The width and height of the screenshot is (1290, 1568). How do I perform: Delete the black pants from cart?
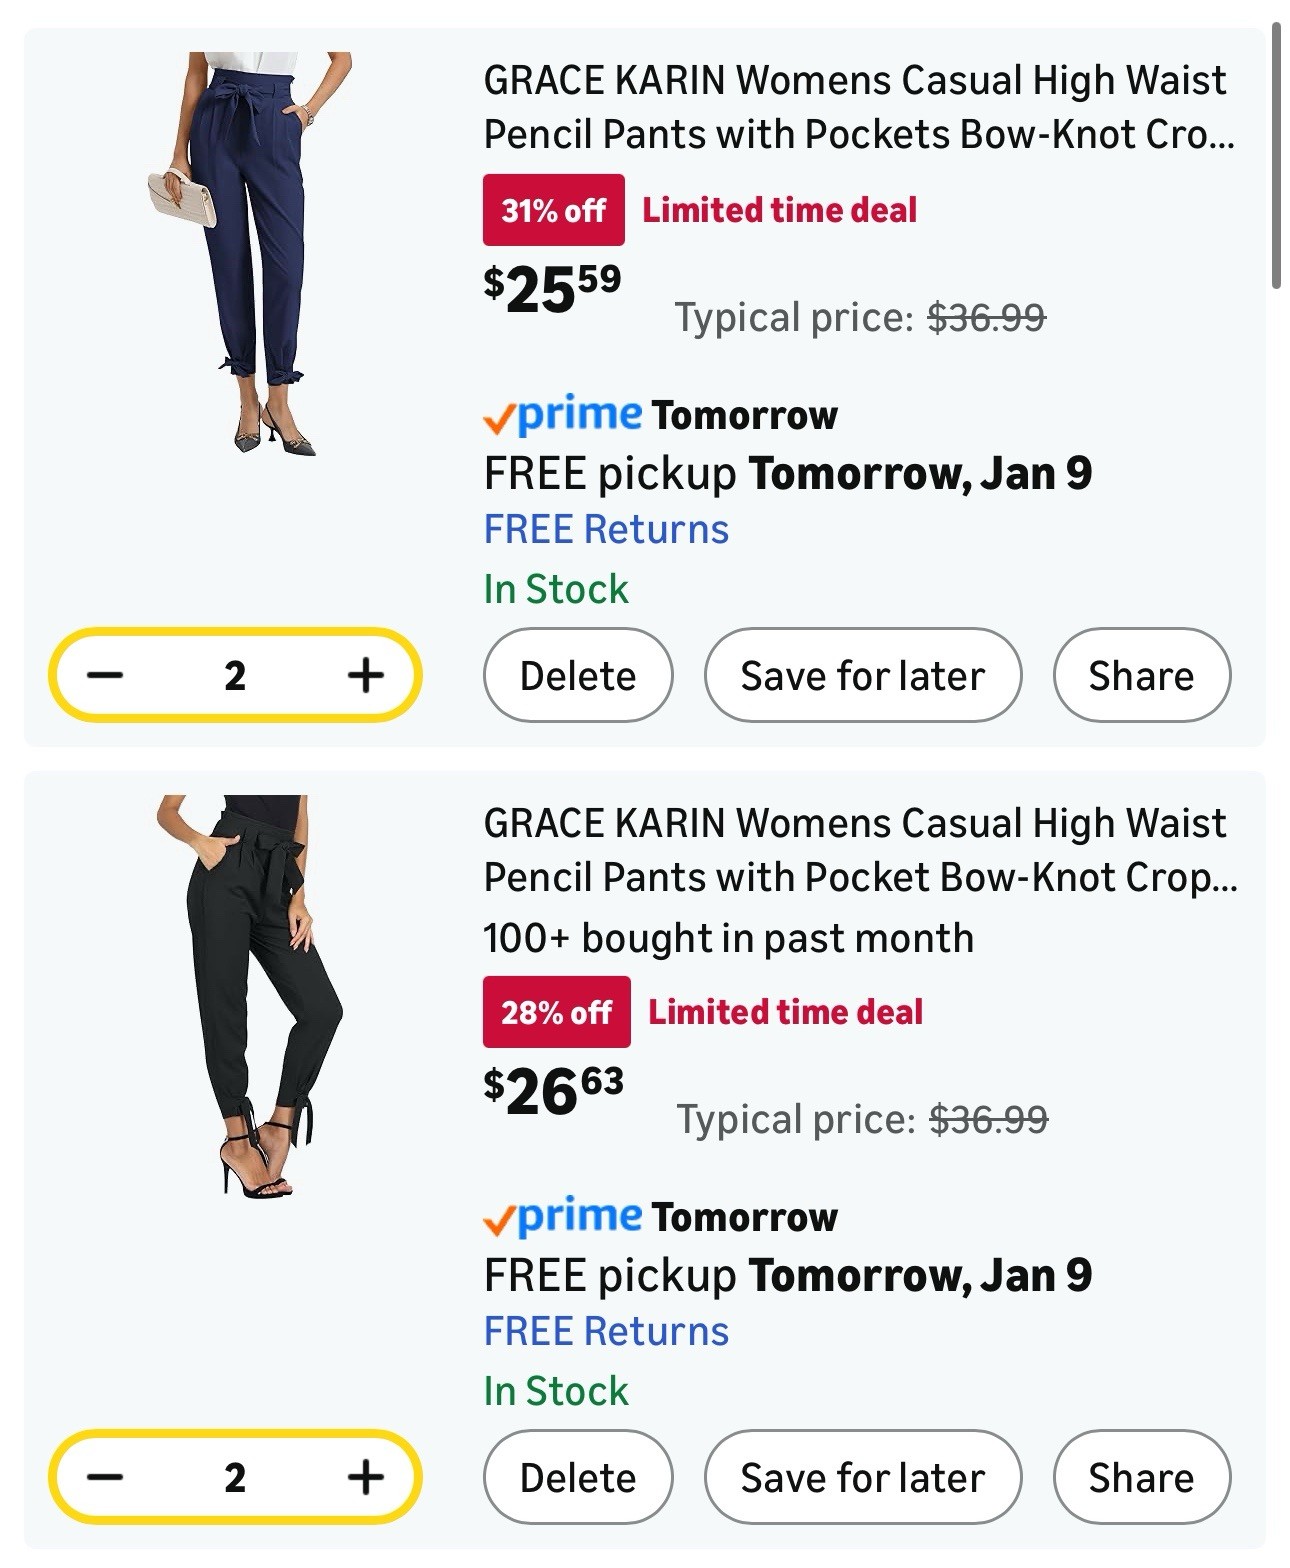(x=577, y=1478)
